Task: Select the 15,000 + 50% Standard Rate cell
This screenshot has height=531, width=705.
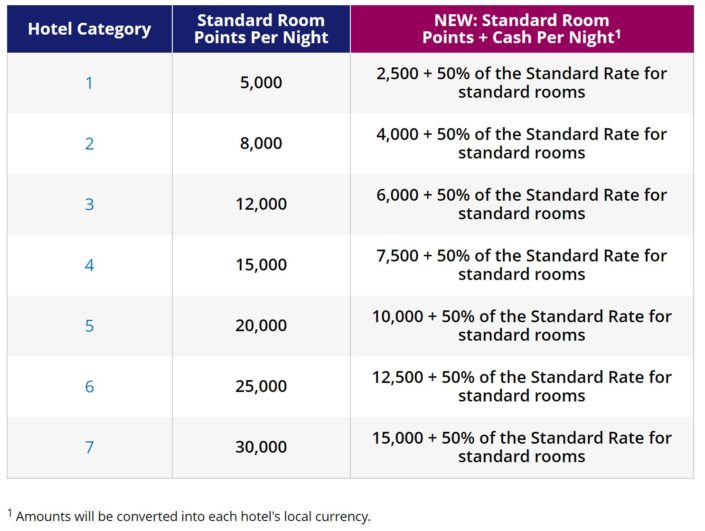Action: tap(521, 447)
